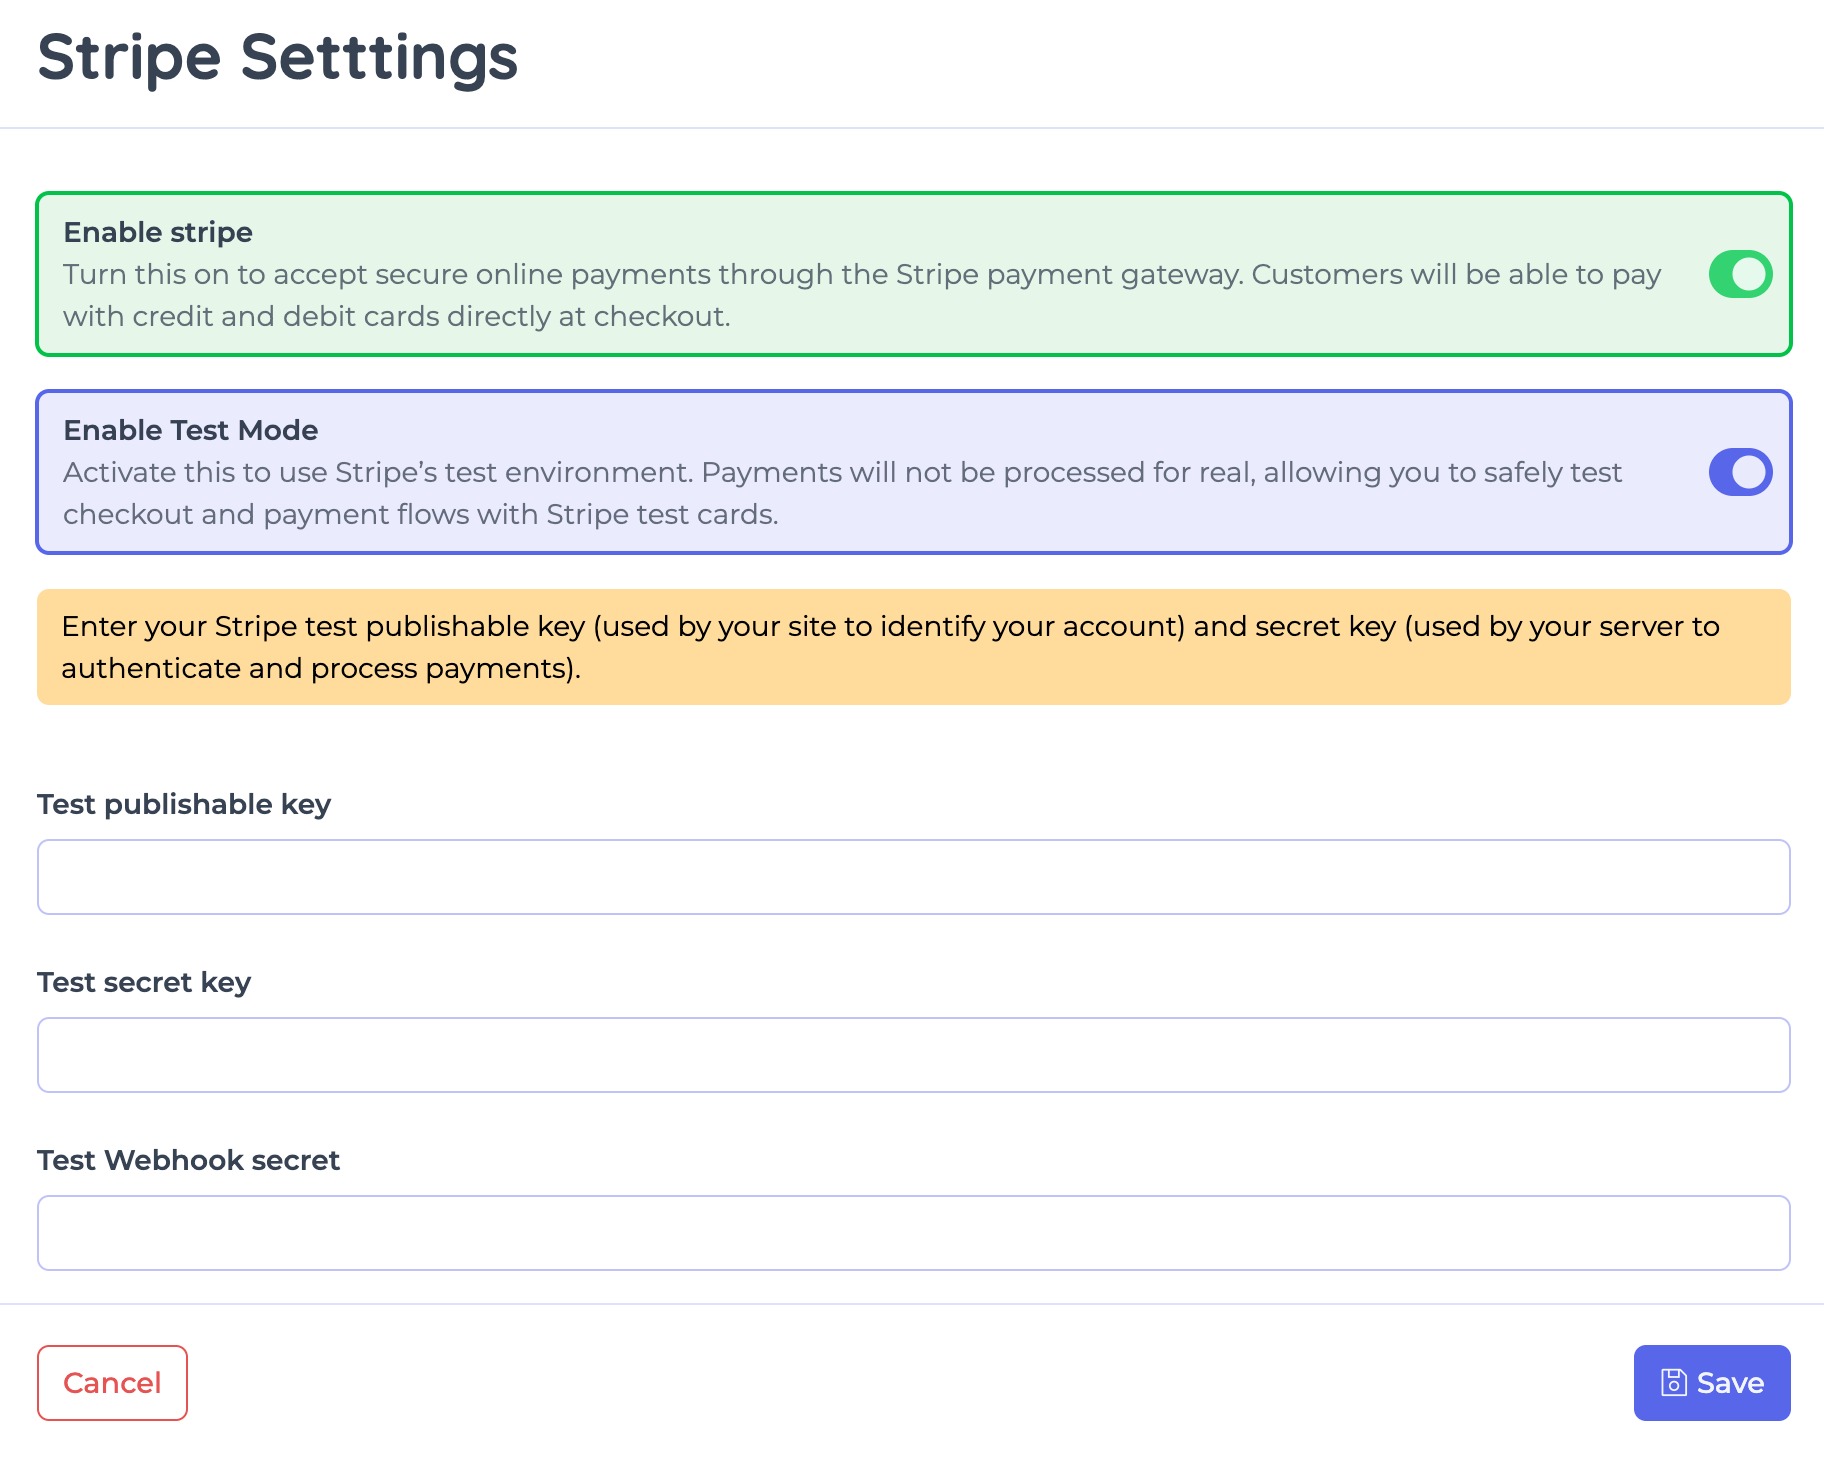Disable the Enable Test Mode switch
Viewport: 1824px width, 1476px height.
pos(1740,472)
